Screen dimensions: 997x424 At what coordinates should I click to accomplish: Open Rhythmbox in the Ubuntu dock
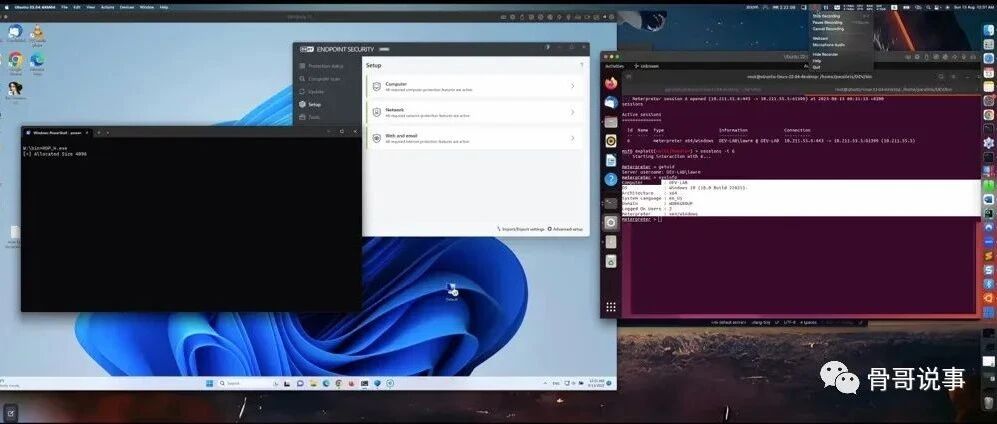click(x=611, y=140)
